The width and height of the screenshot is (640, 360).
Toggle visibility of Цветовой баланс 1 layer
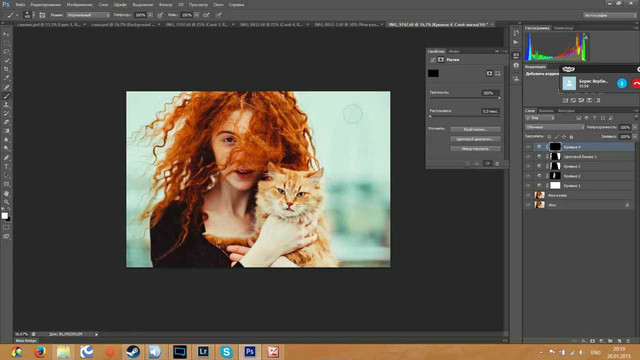(528, 157)
